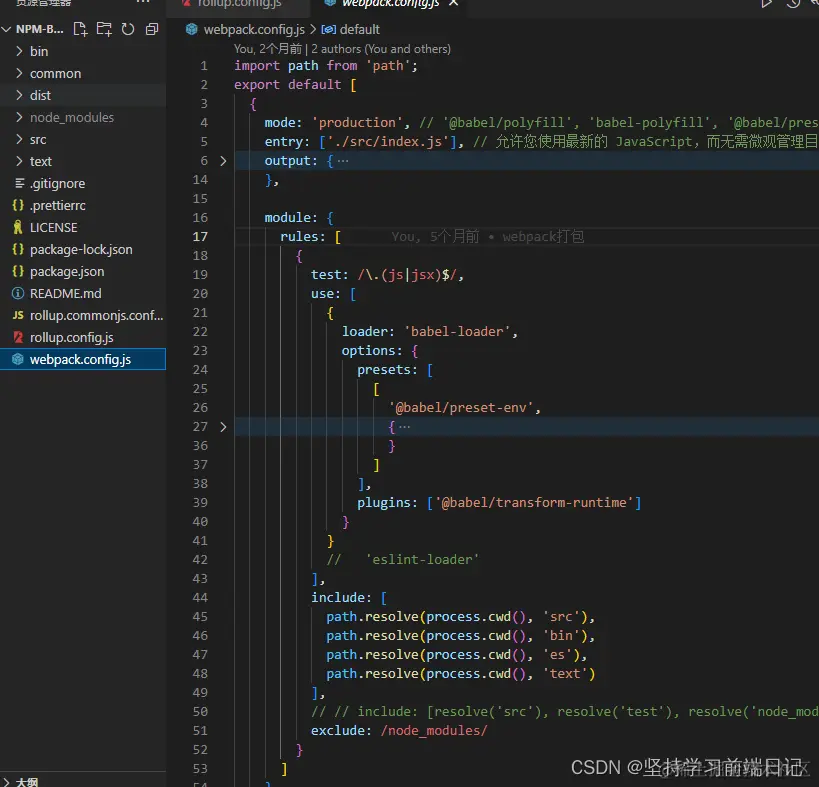Click the rollup.config.js red file icon

click(x=18, y=337)
